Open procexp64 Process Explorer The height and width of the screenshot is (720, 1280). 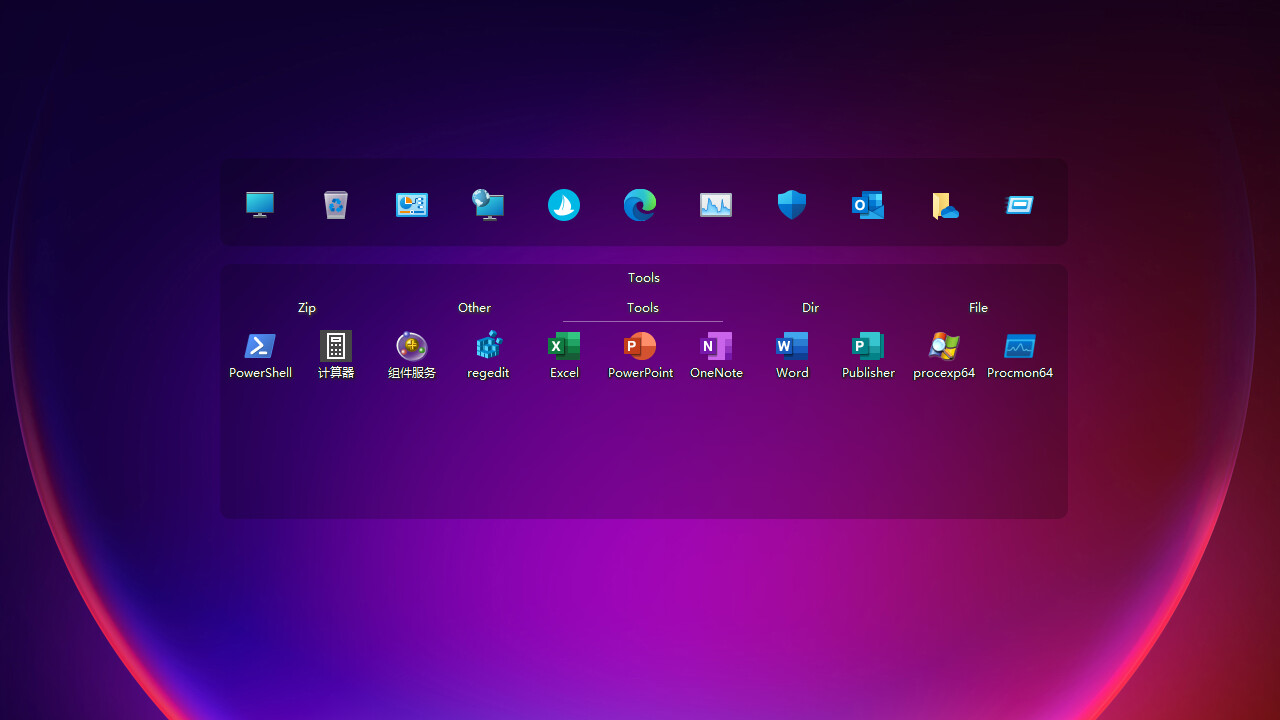click(x=944, y=355)
